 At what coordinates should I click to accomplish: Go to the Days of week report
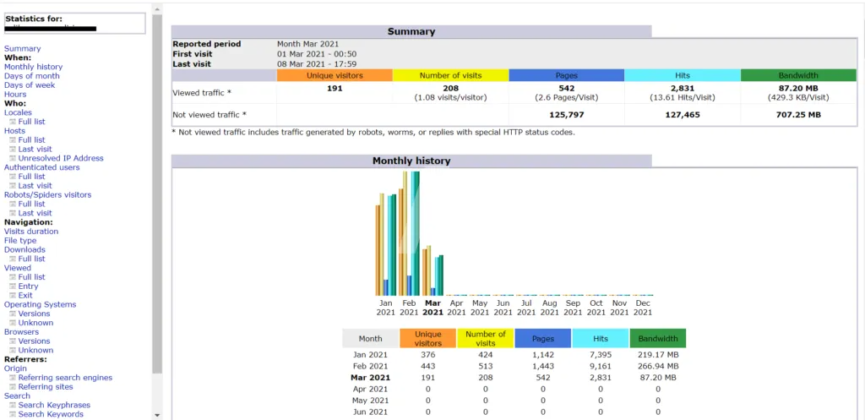29,85
